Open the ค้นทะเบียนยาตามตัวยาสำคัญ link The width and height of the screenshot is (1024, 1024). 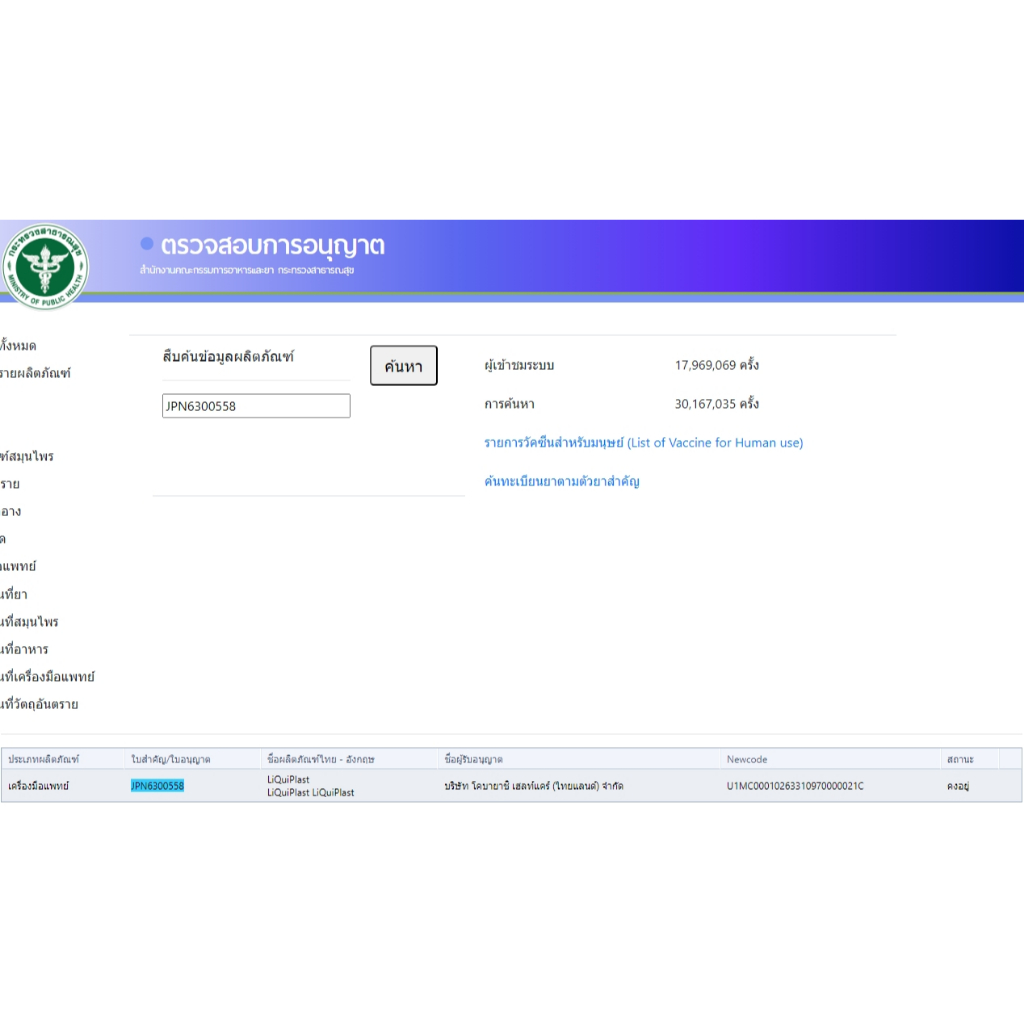pyautogui.click(x=561, y=481)
